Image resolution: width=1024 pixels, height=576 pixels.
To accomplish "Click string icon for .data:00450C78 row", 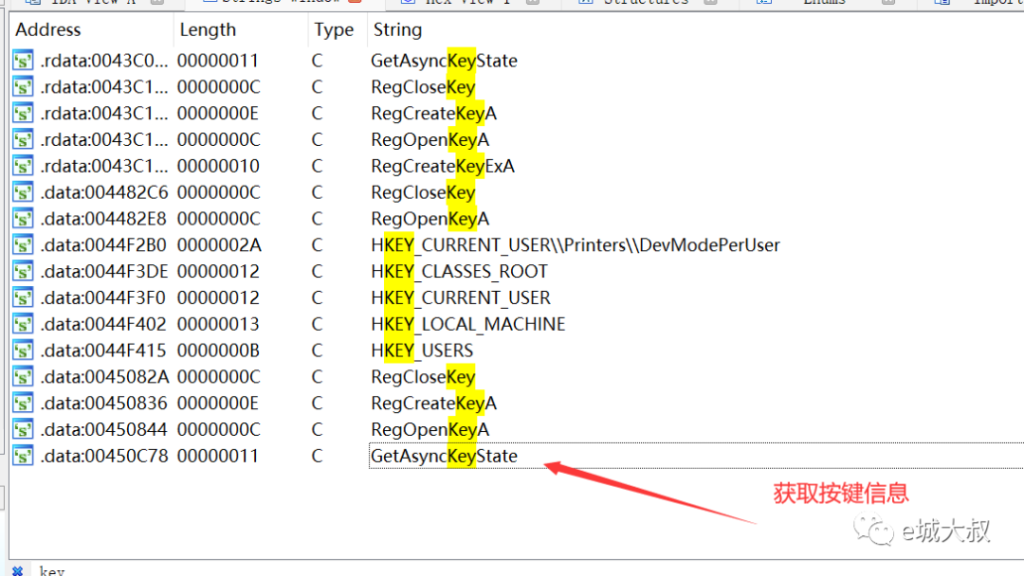I will coord(22,456).
